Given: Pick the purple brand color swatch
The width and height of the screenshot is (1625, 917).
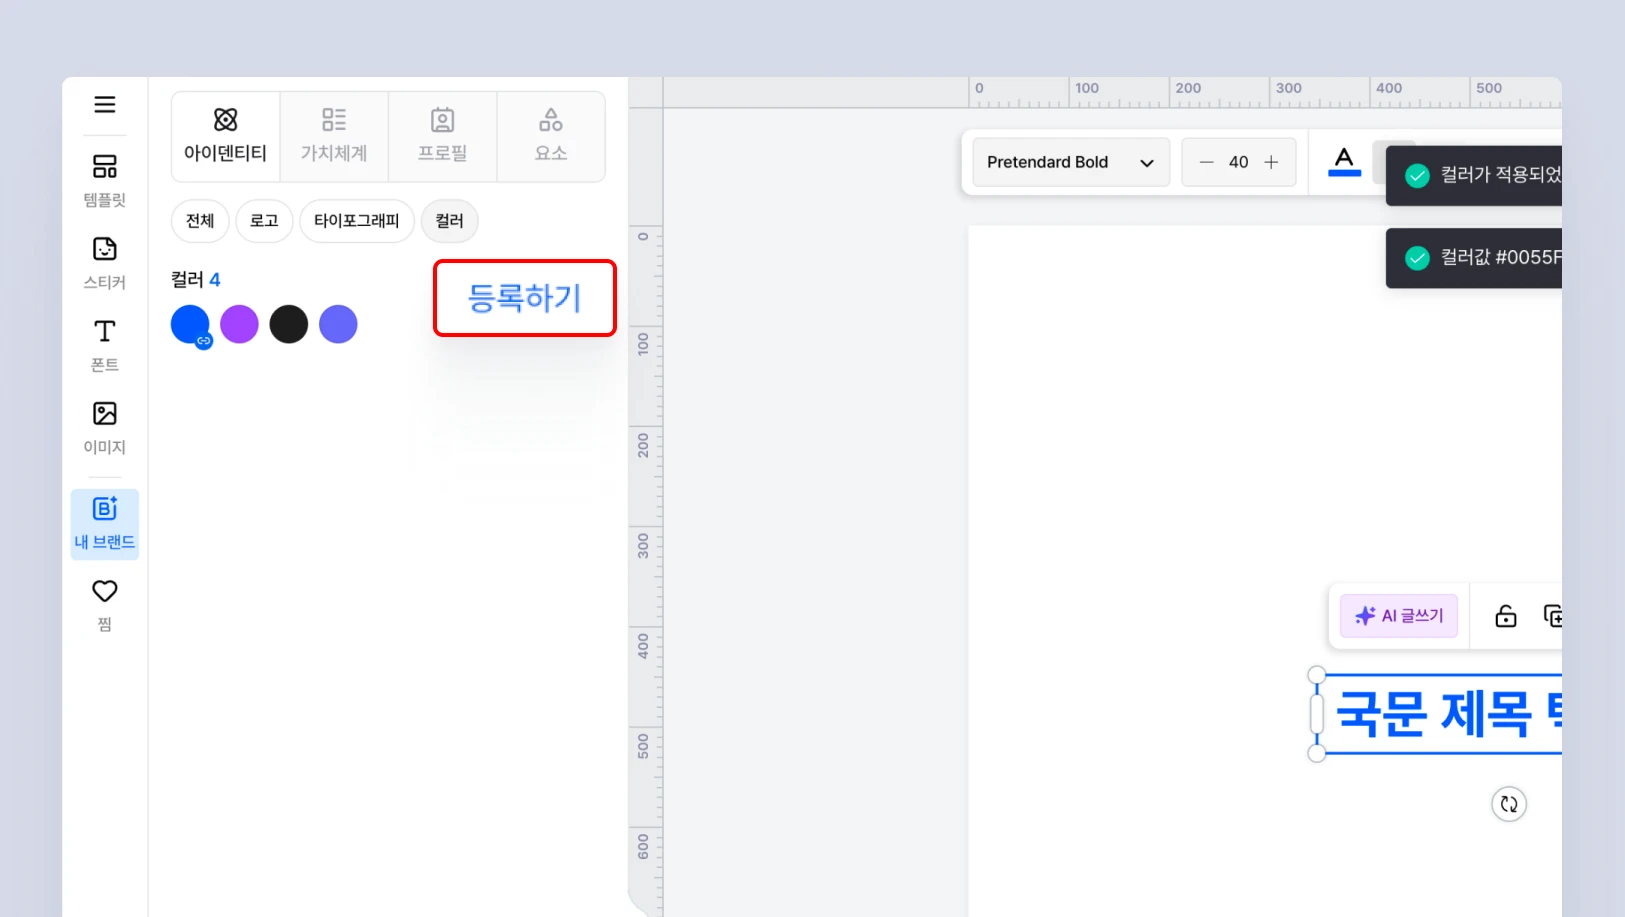Looking at the screenshot, I should [239, 324].
